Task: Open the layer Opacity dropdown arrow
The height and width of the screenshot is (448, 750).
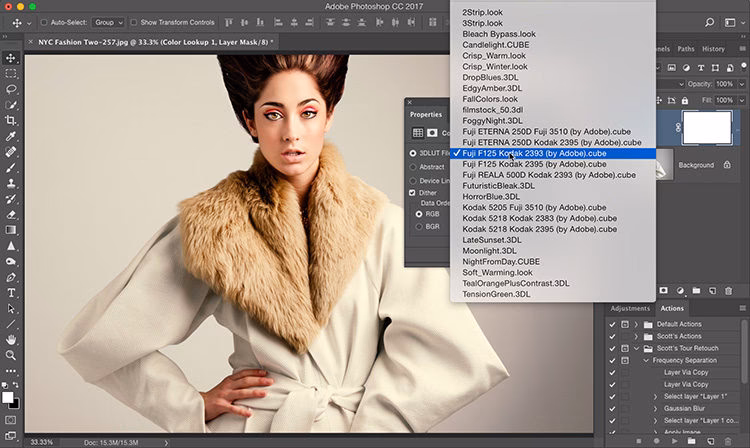Action: (x=742, y=84)
